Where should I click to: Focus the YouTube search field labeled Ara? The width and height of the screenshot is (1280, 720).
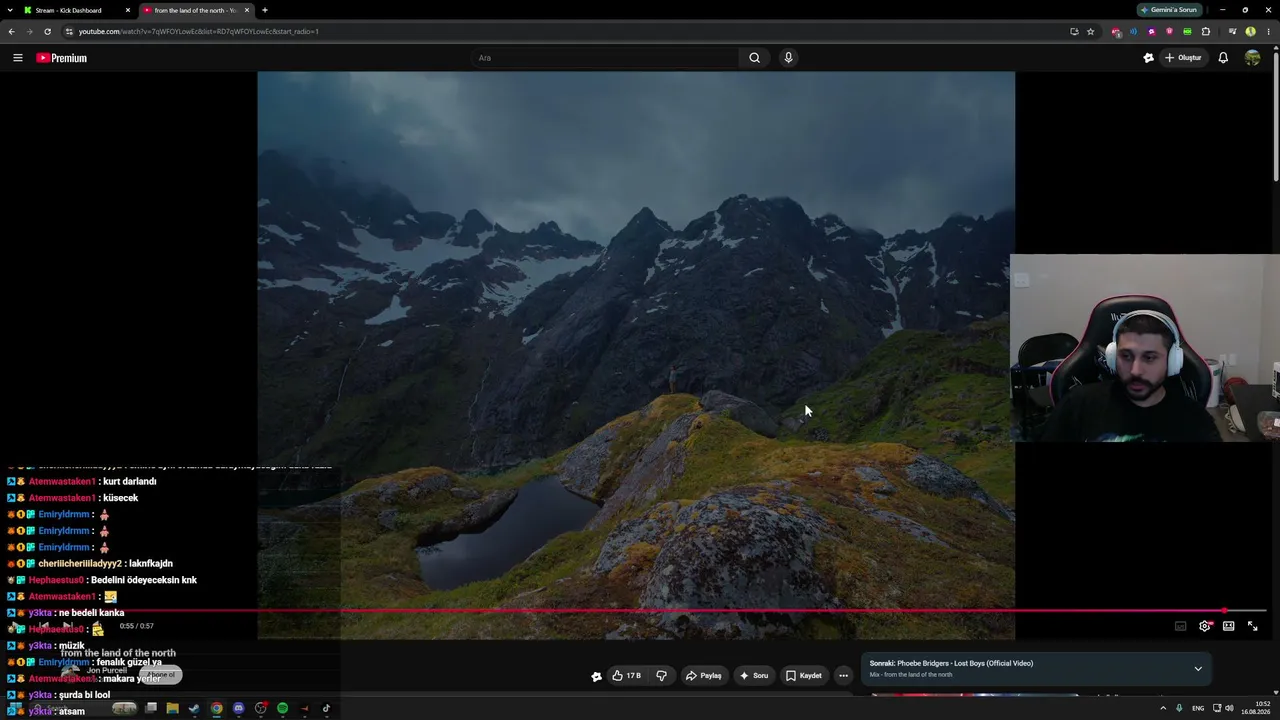pyautogui.click(x=605, y=58)
